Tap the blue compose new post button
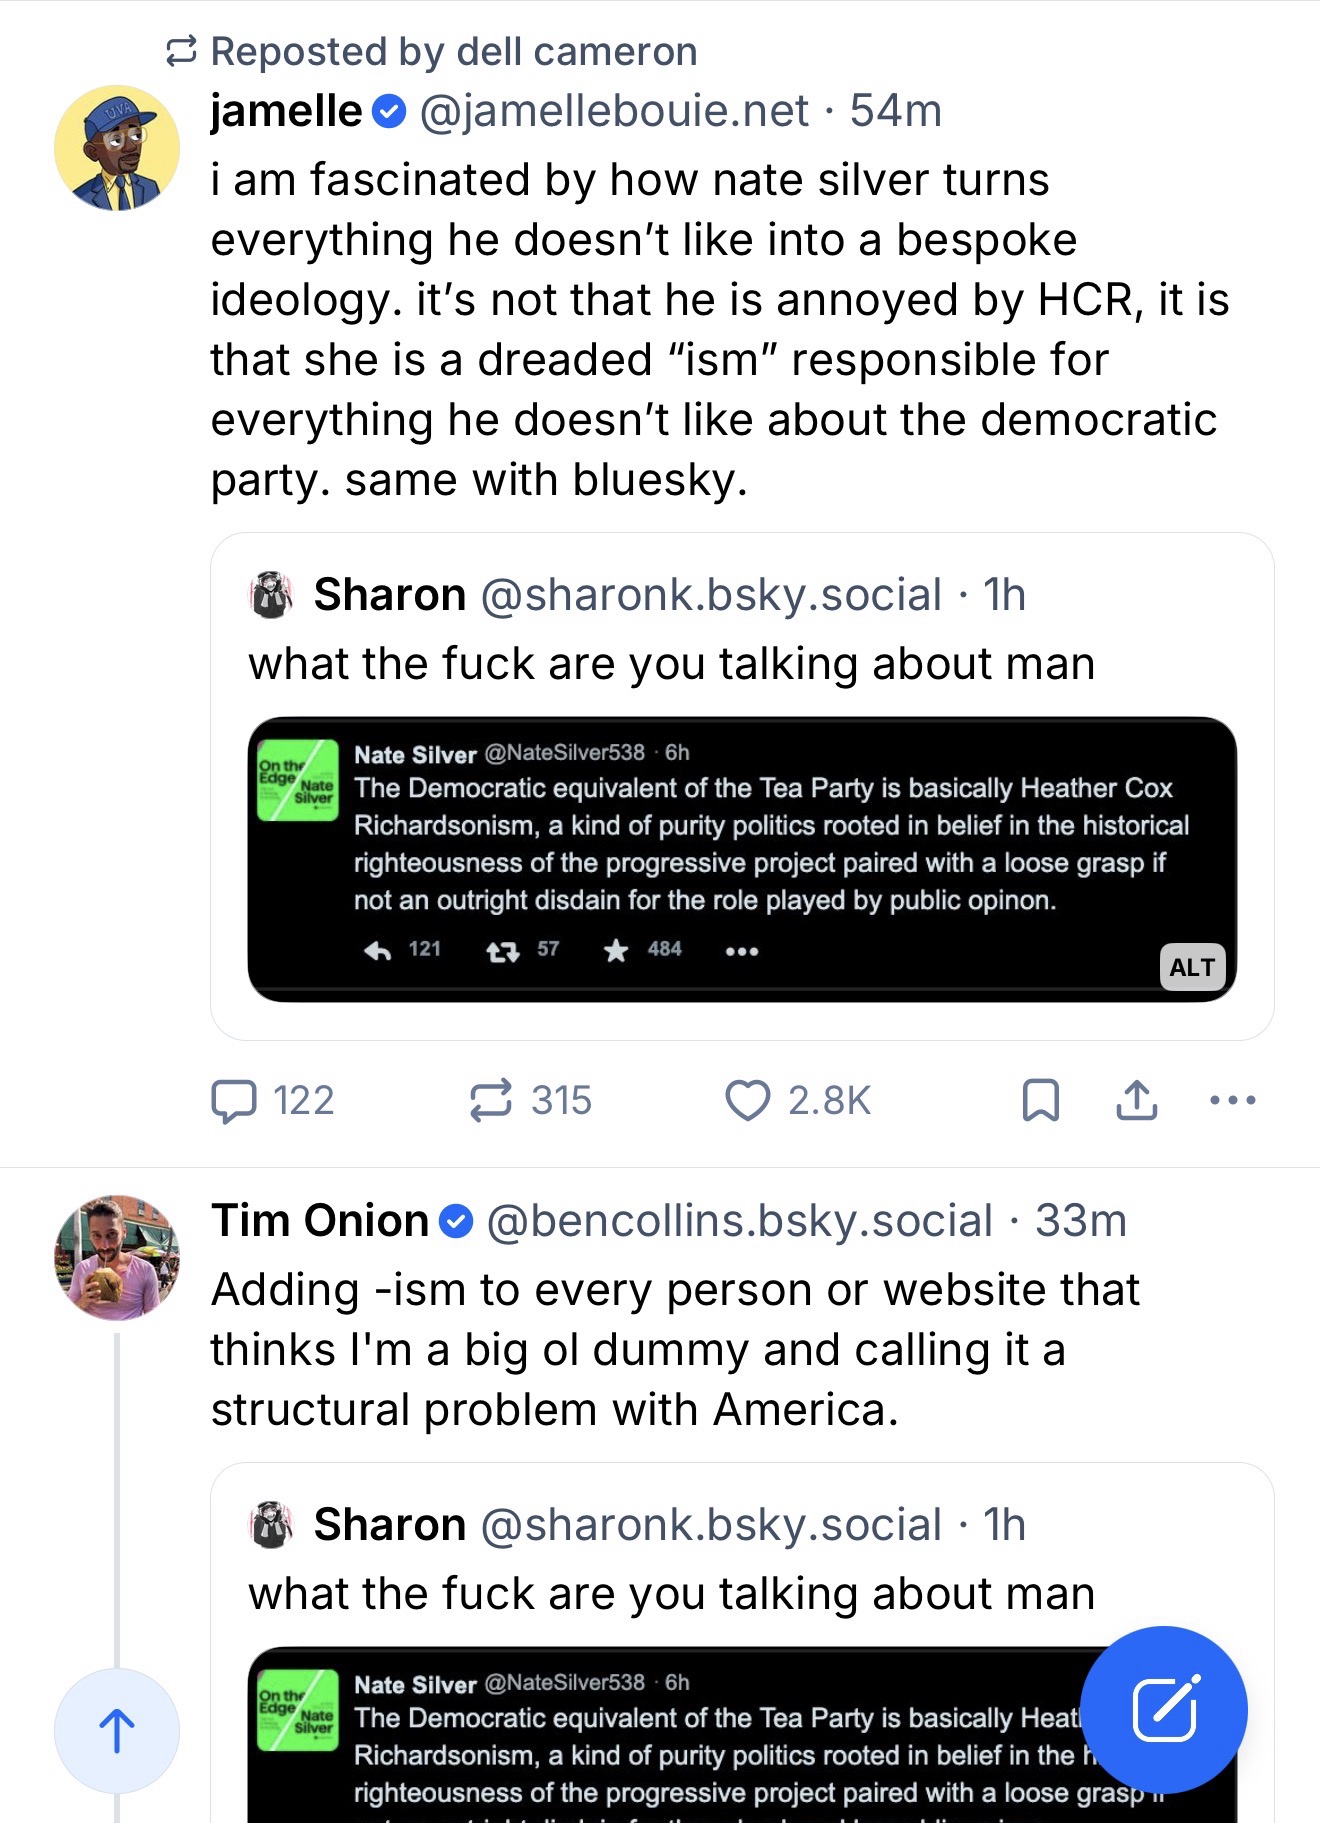This screenshot has height=1823, width=1320. 1164,1709
